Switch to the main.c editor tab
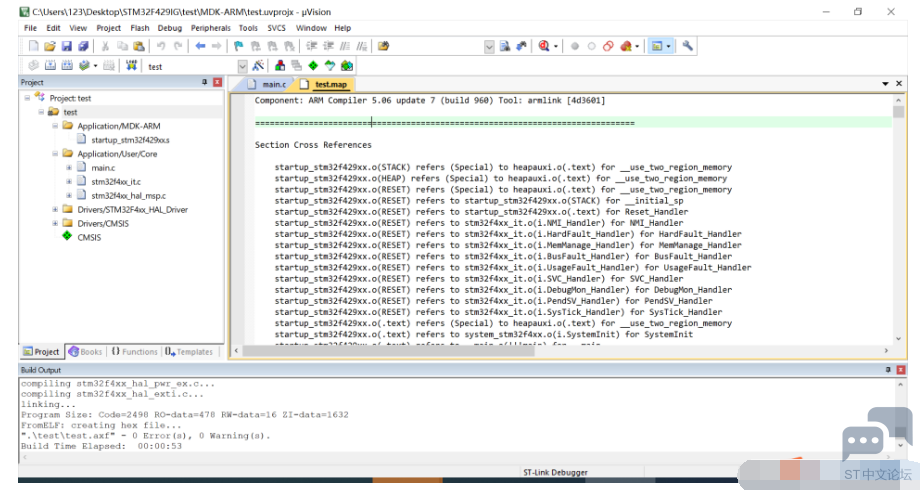The height and width of the screenshot is (490, 921). coord(268,84)
